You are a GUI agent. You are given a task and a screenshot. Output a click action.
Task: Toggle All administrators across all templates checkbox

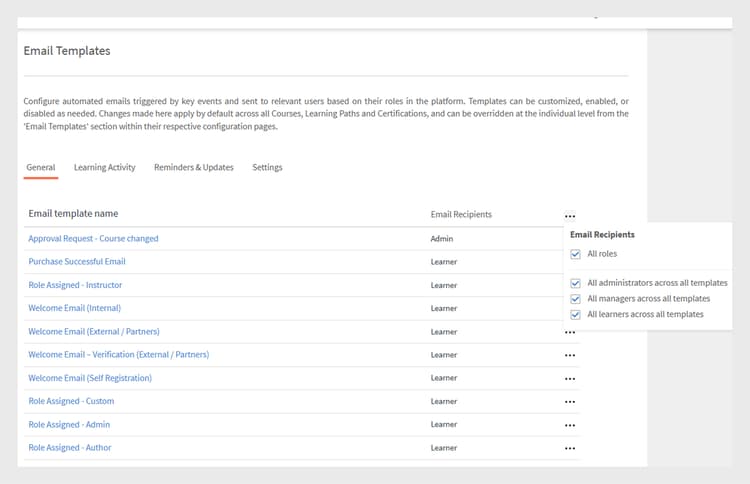click(575, 283)
